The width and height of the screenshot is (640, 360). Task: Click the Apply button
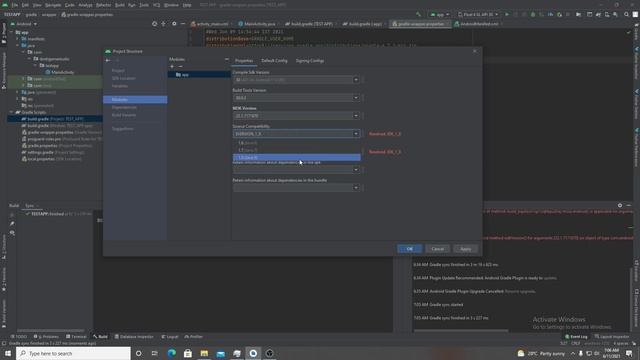466,249
